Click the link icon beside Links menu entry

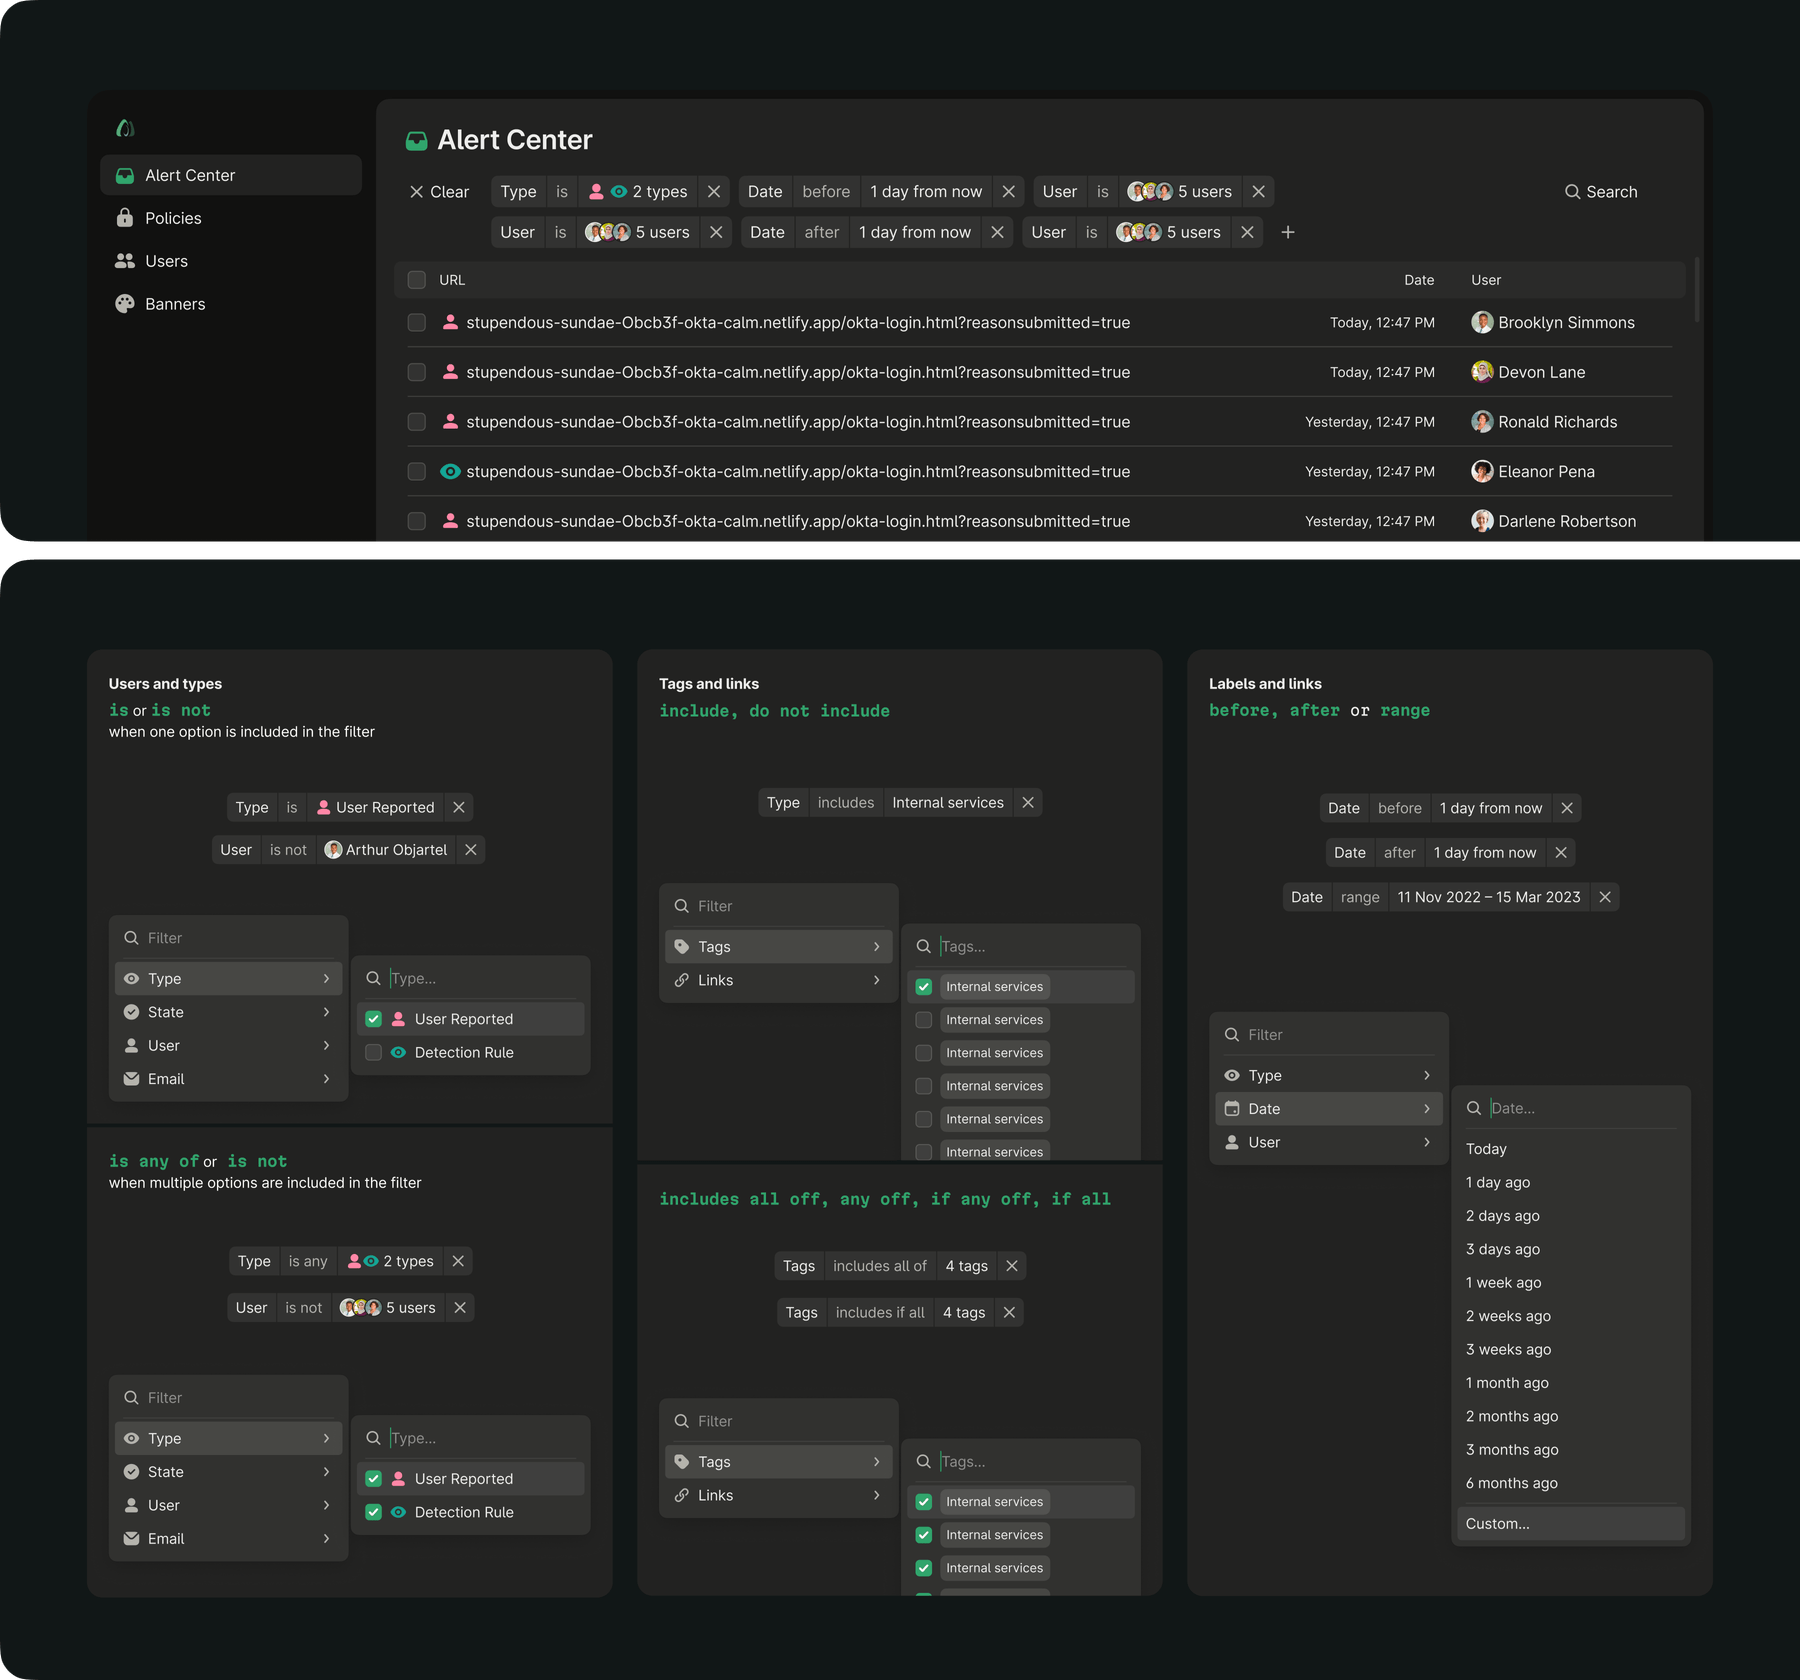click(x=681, y=980)
